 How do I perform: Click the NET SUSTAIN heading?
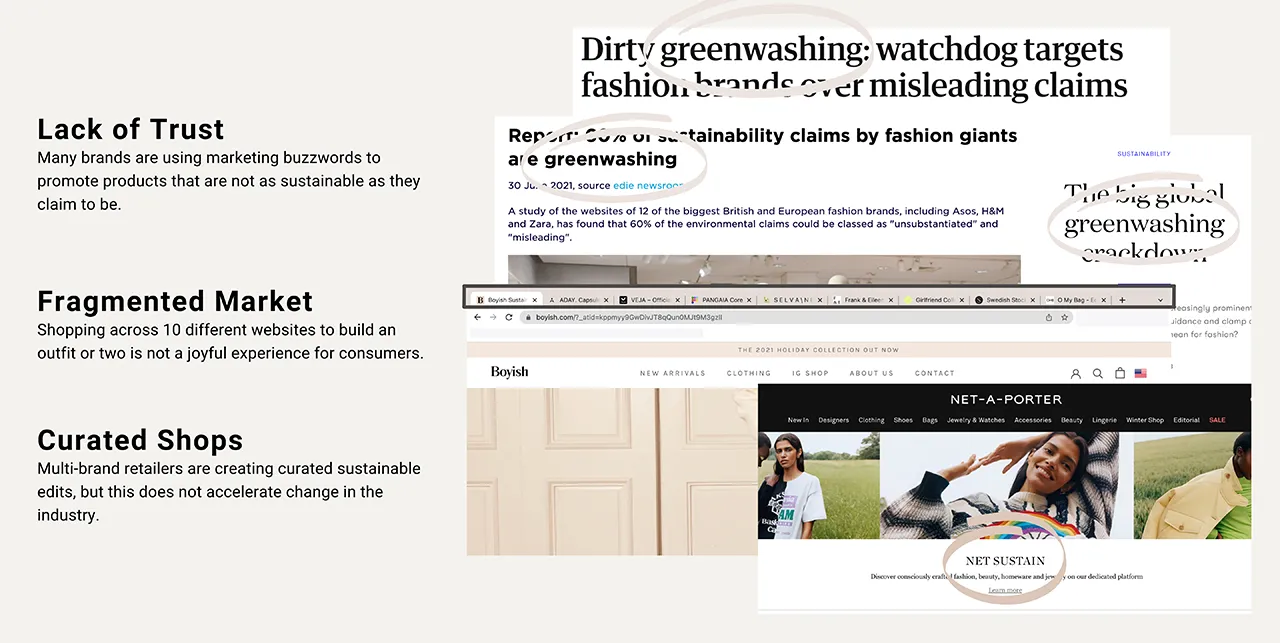tap(1005, 561)
